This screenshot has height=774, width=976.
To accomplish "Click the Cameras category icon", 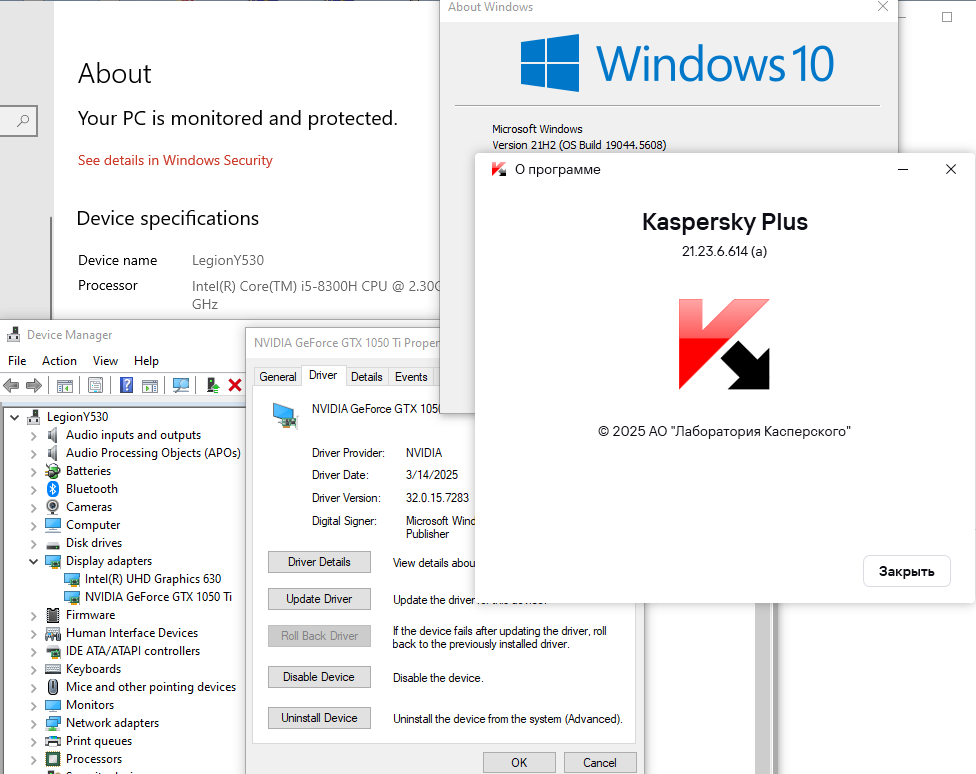I will 53,507.
